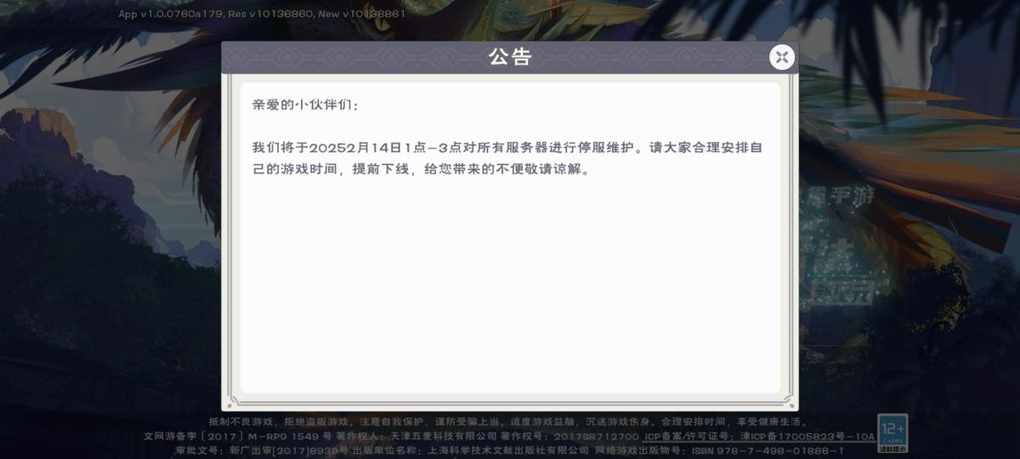
Task: Click the 公告 title header
Action: pyautogui.click(x=510, y=57)
